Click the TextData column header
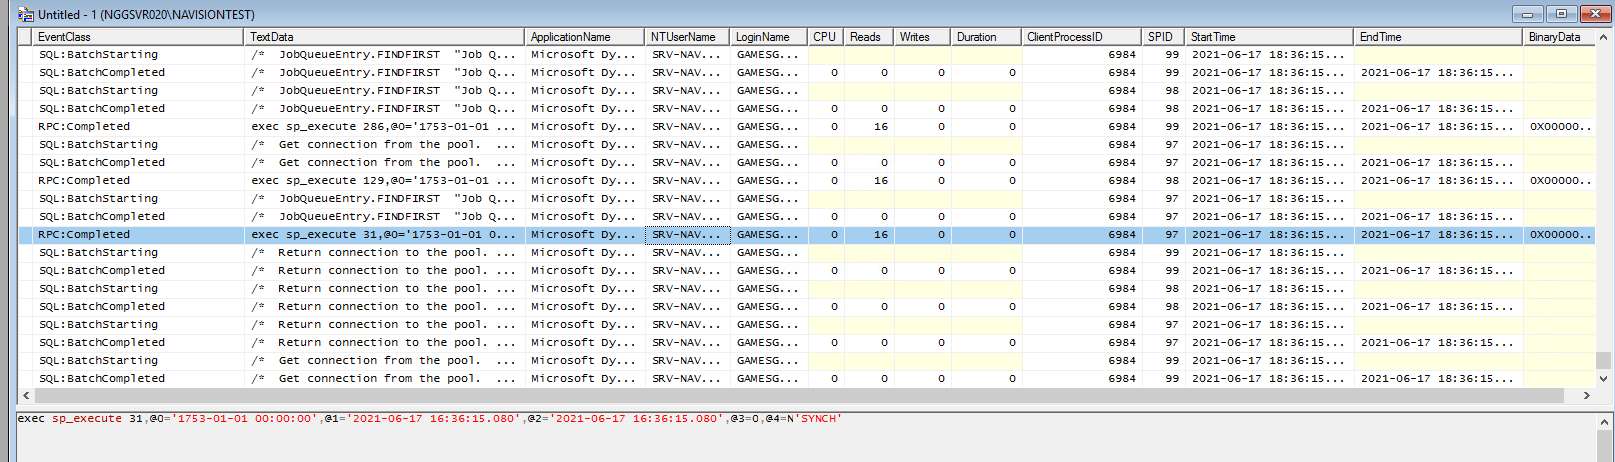This screenshot has width=1615, height=462. pyautogui.click(x=272, y=37)
